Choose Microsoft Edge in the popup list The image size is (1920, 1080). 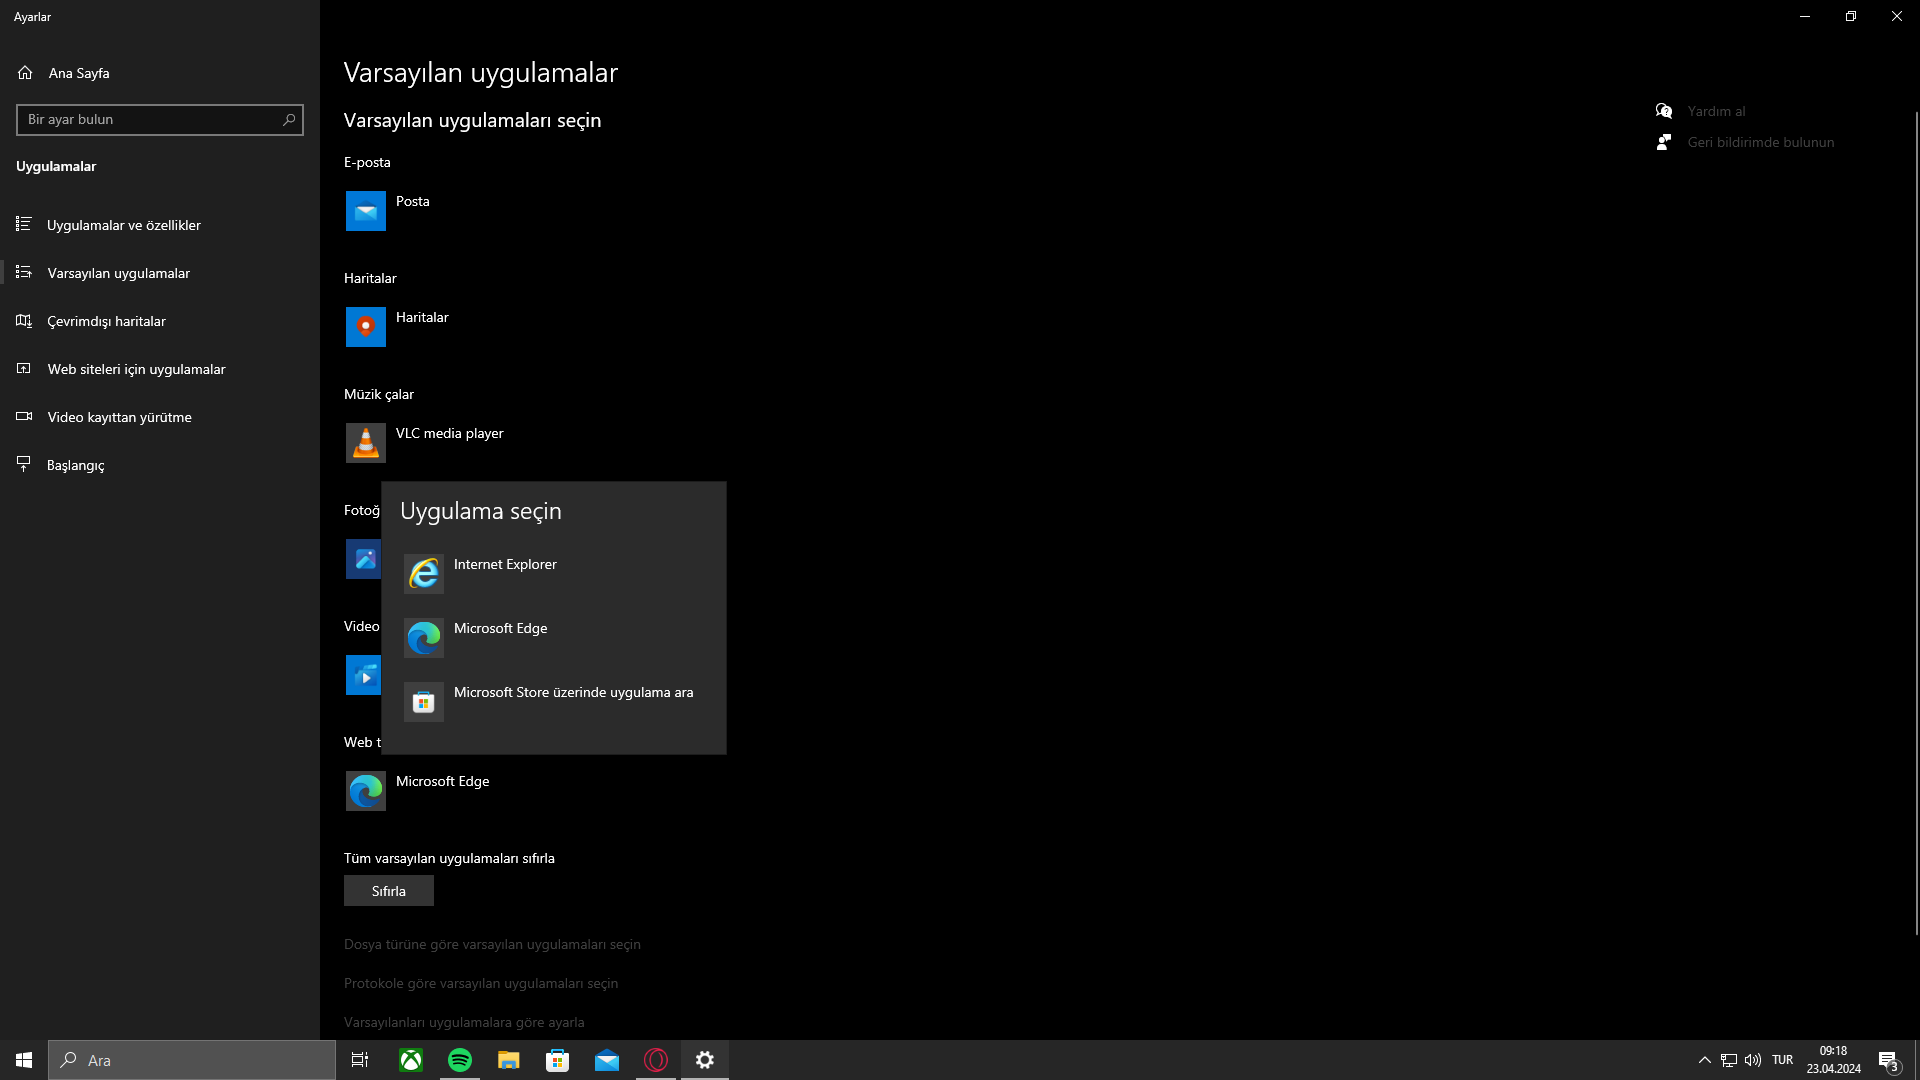[500, 637]
